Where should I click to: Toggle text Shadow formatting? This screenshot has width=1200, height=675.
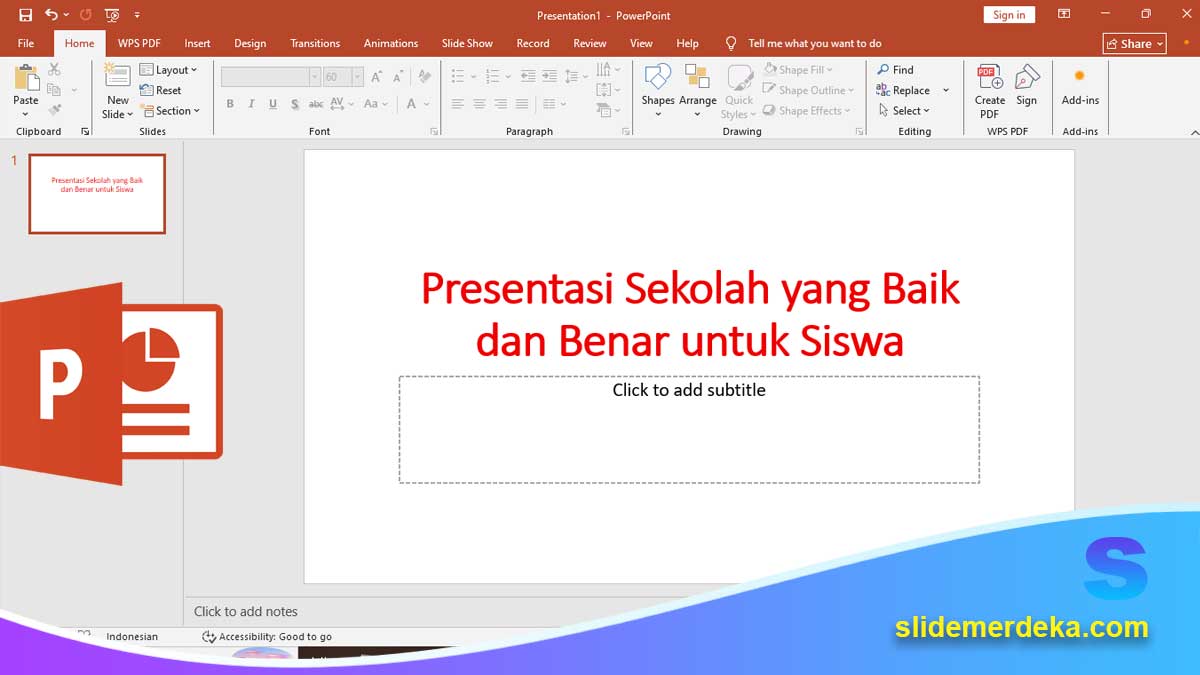click(294, 104)
